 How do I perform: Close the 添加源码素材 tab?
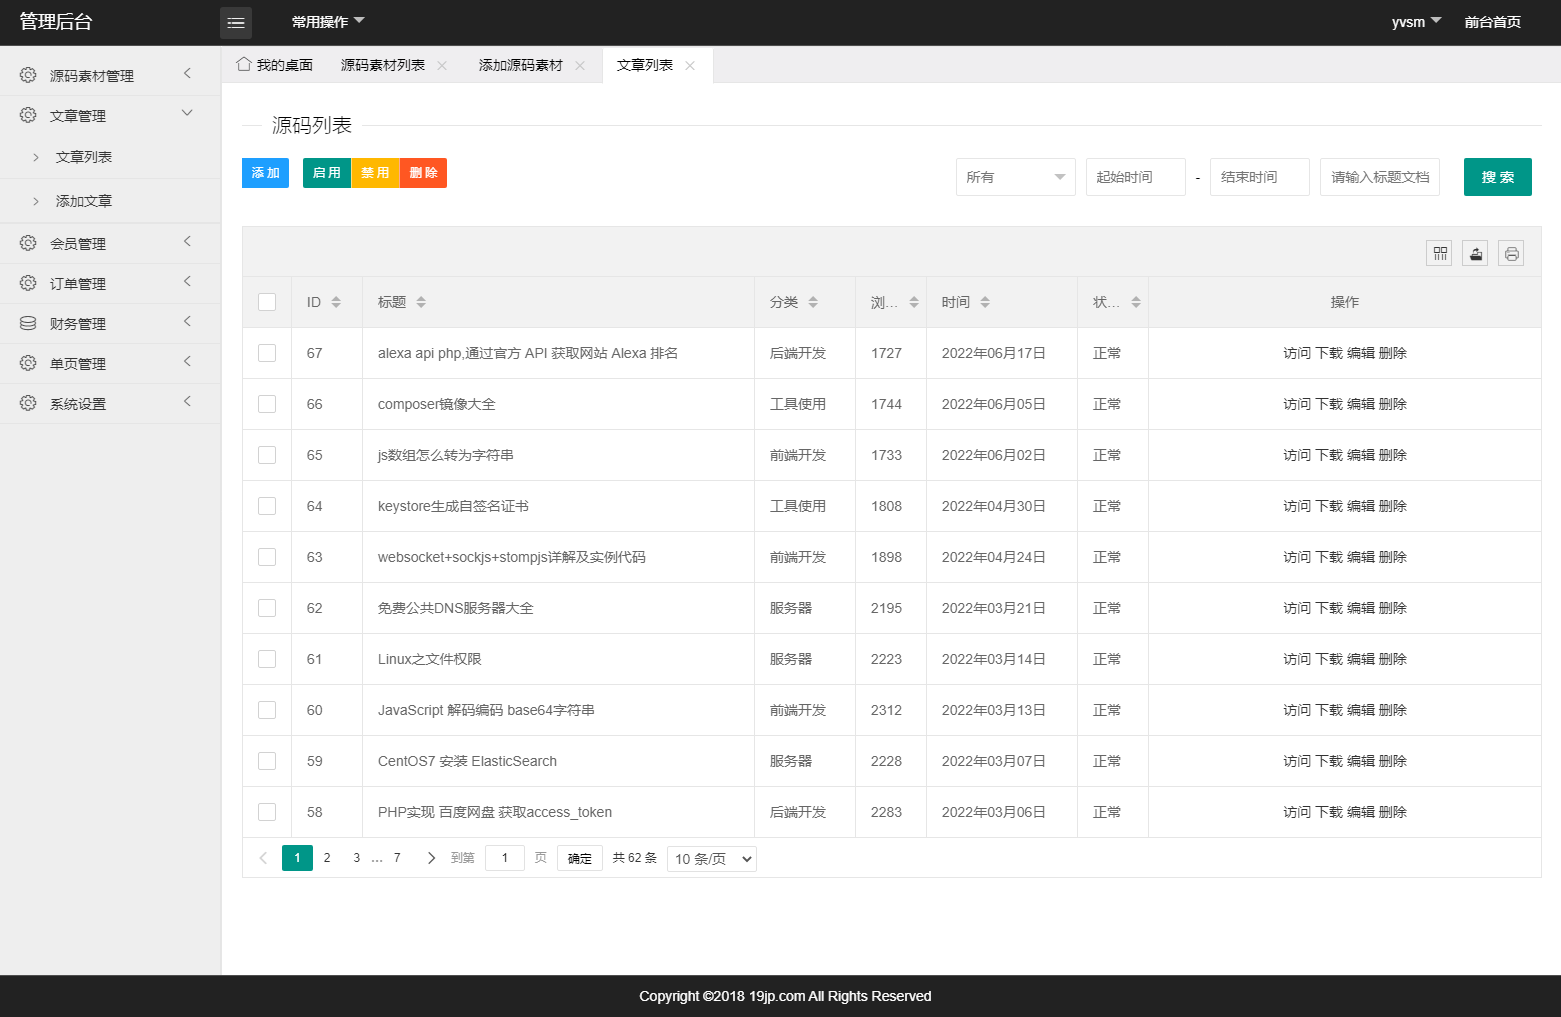pyautogui.click(x=580, y=65)
